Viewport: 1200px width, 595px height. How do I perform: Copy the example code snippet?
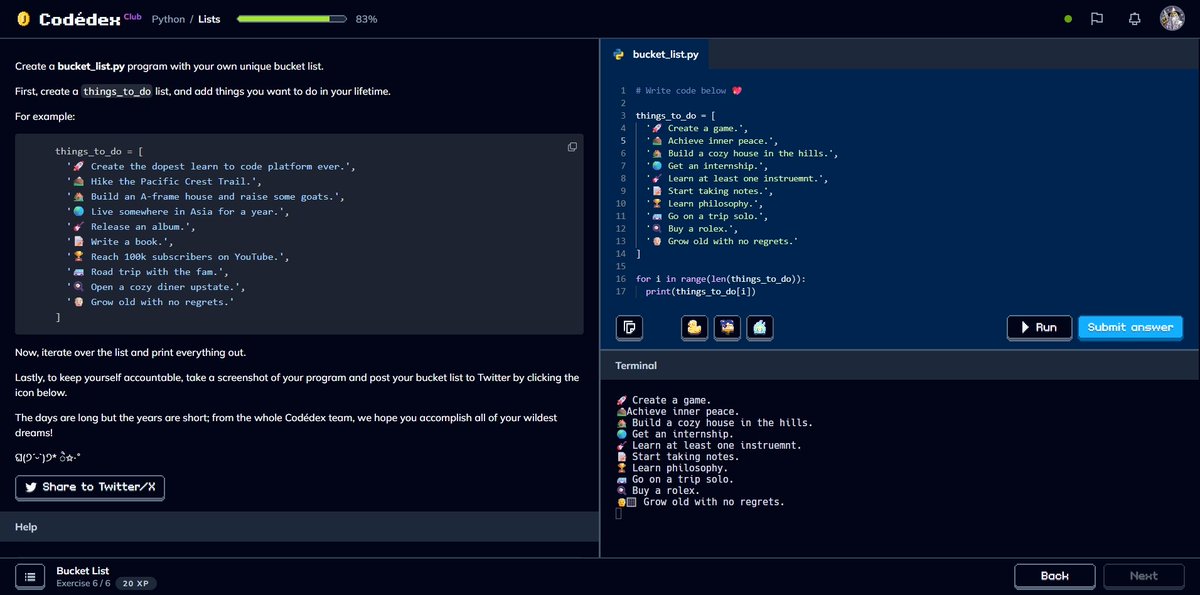572,147
